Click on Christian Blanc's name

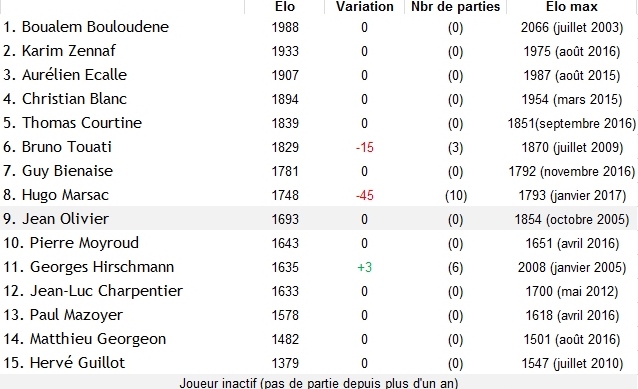pos(74,99)
